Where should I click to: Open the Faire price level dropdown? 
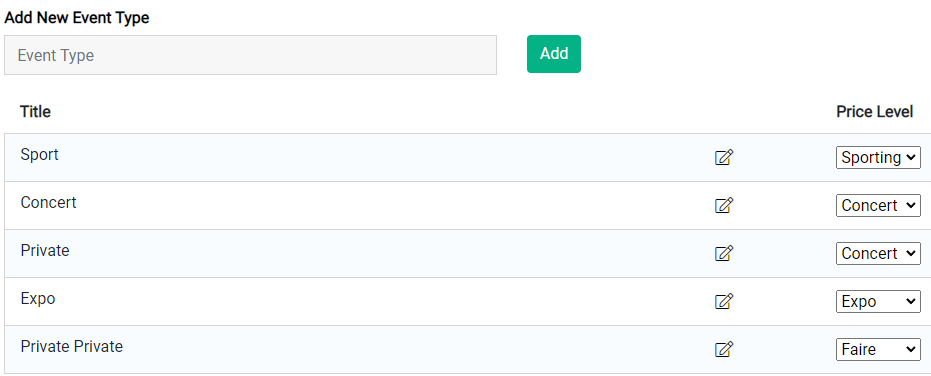tap(878, 349)
